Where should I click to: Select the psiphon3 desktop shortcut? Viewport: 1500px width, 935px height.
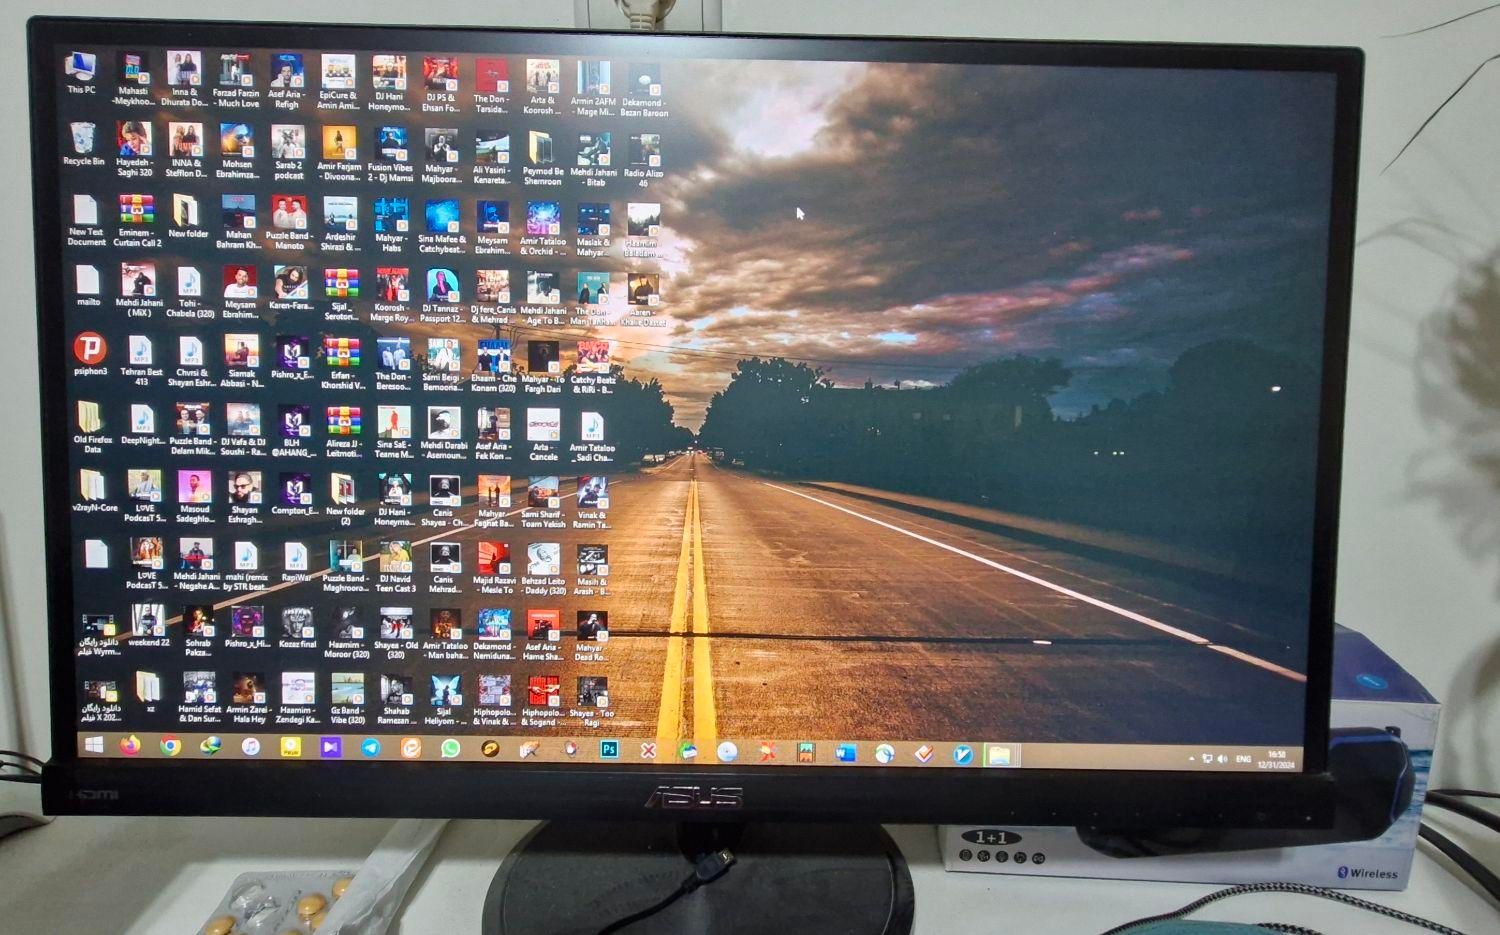tap(90, 355)
